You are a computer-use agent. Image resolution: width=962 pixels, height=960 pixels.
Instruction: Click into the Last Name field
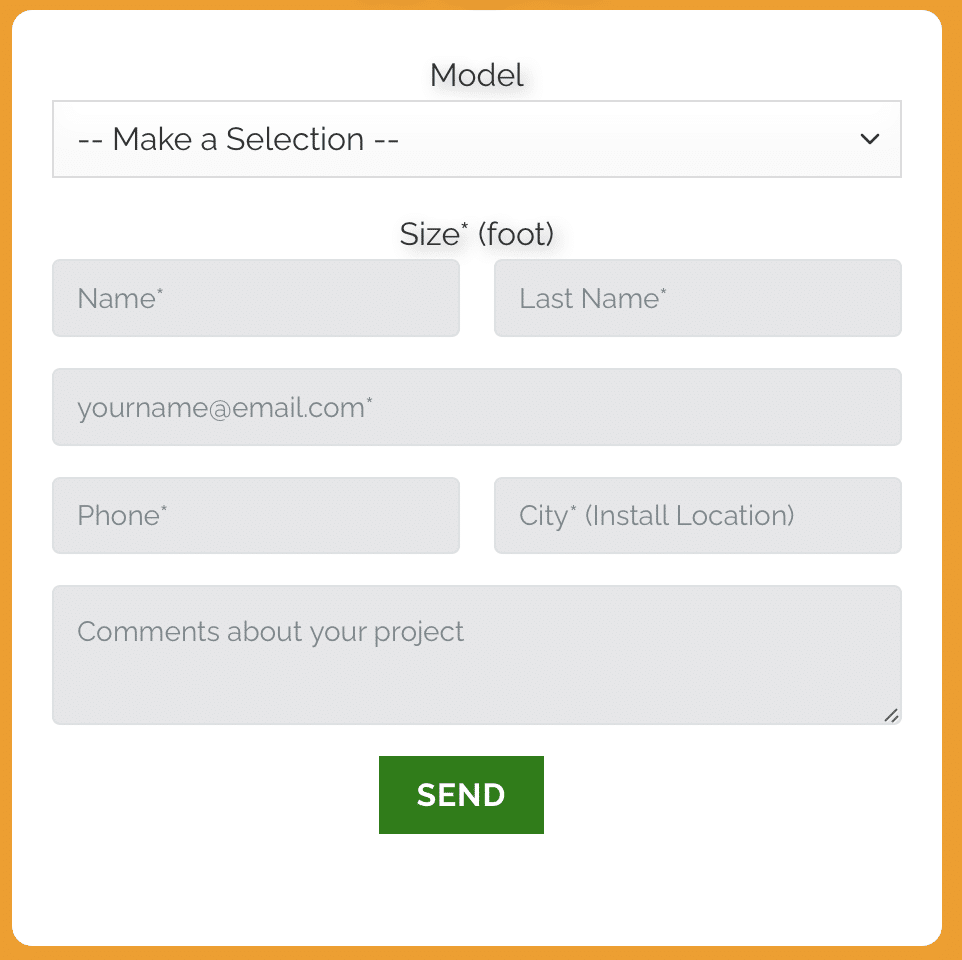coord(697,298)
